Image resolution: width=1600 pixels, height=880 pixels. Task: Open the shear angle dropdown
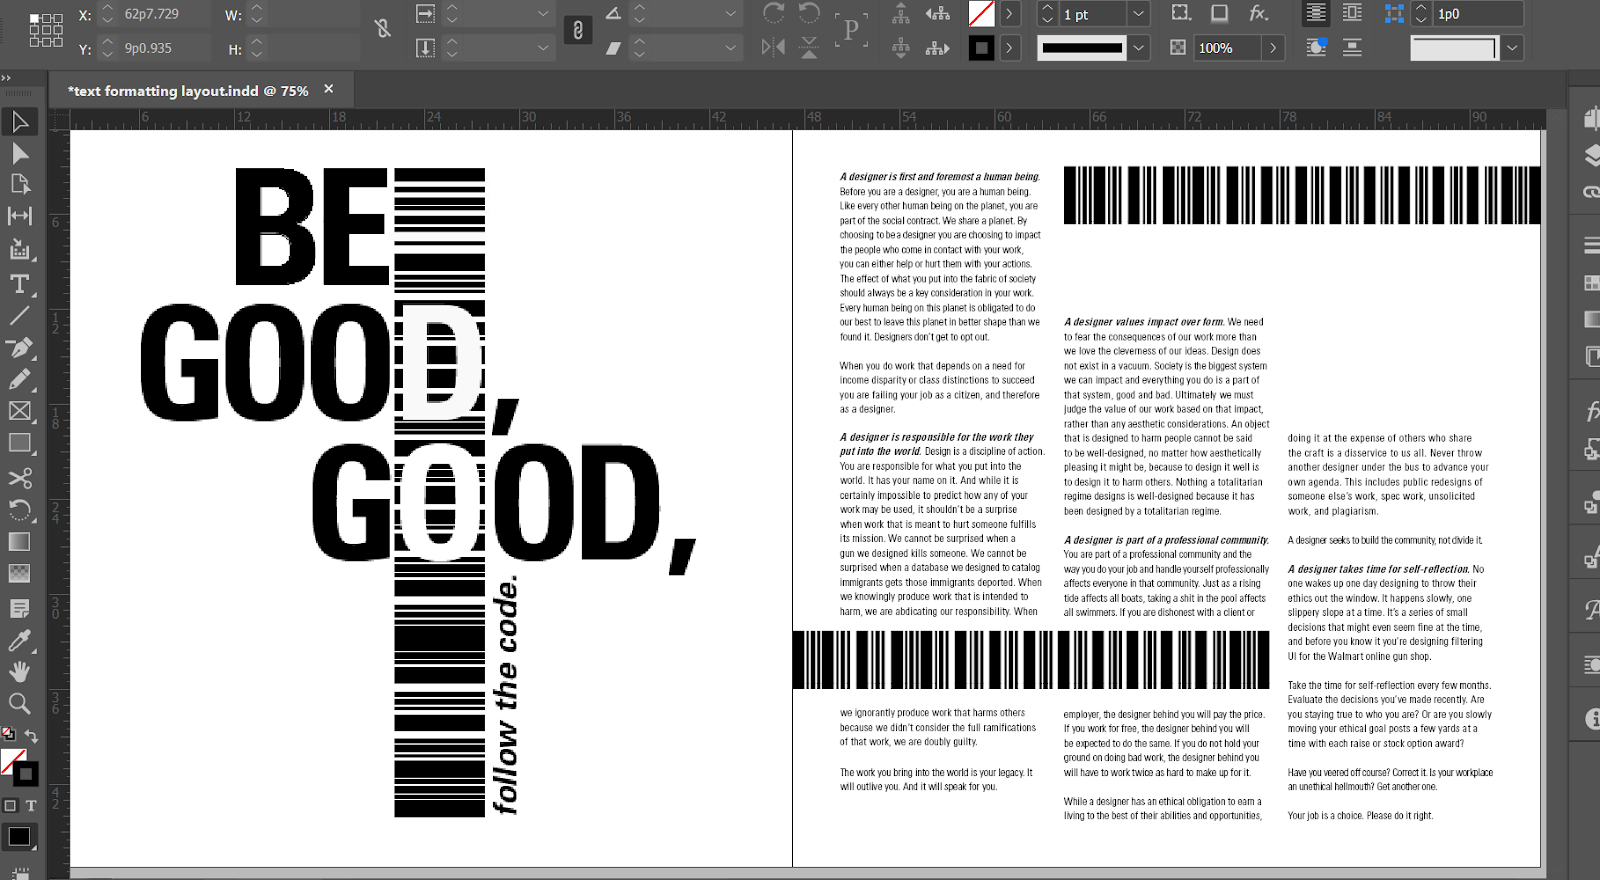point(731,47)
